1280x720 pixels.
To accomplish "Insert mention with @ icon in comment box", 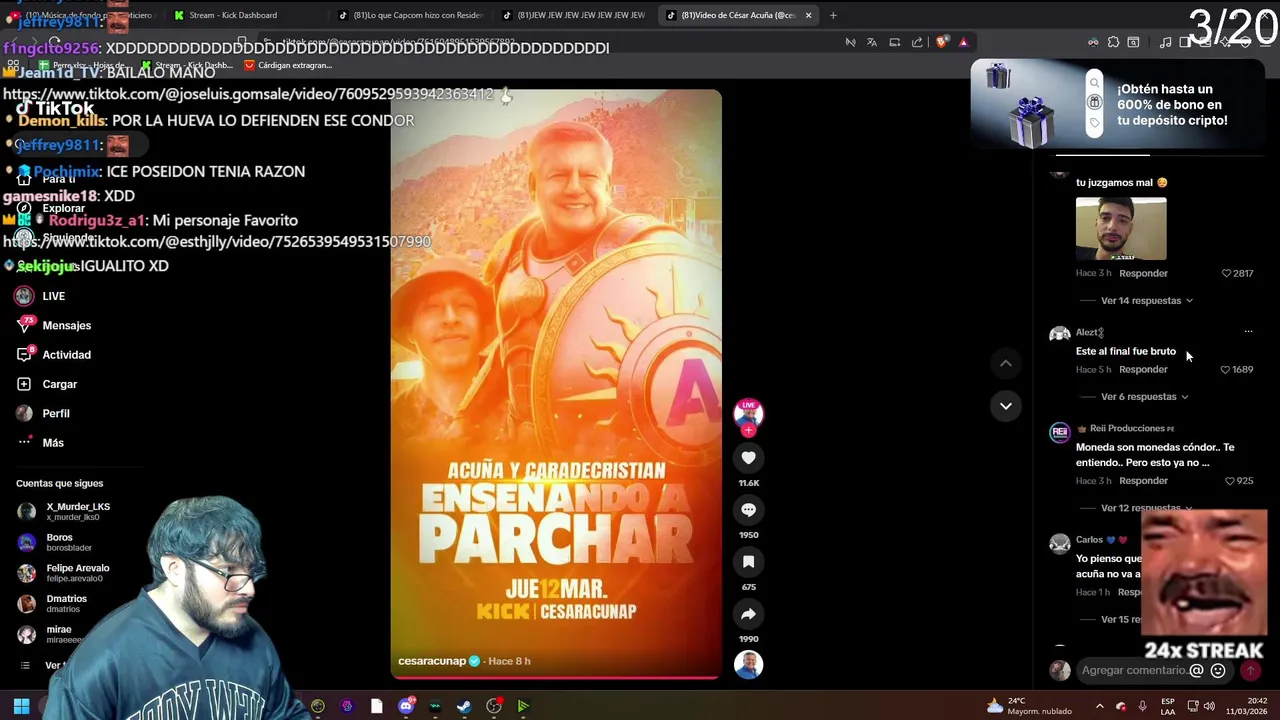I will [x=1196, y=671].
